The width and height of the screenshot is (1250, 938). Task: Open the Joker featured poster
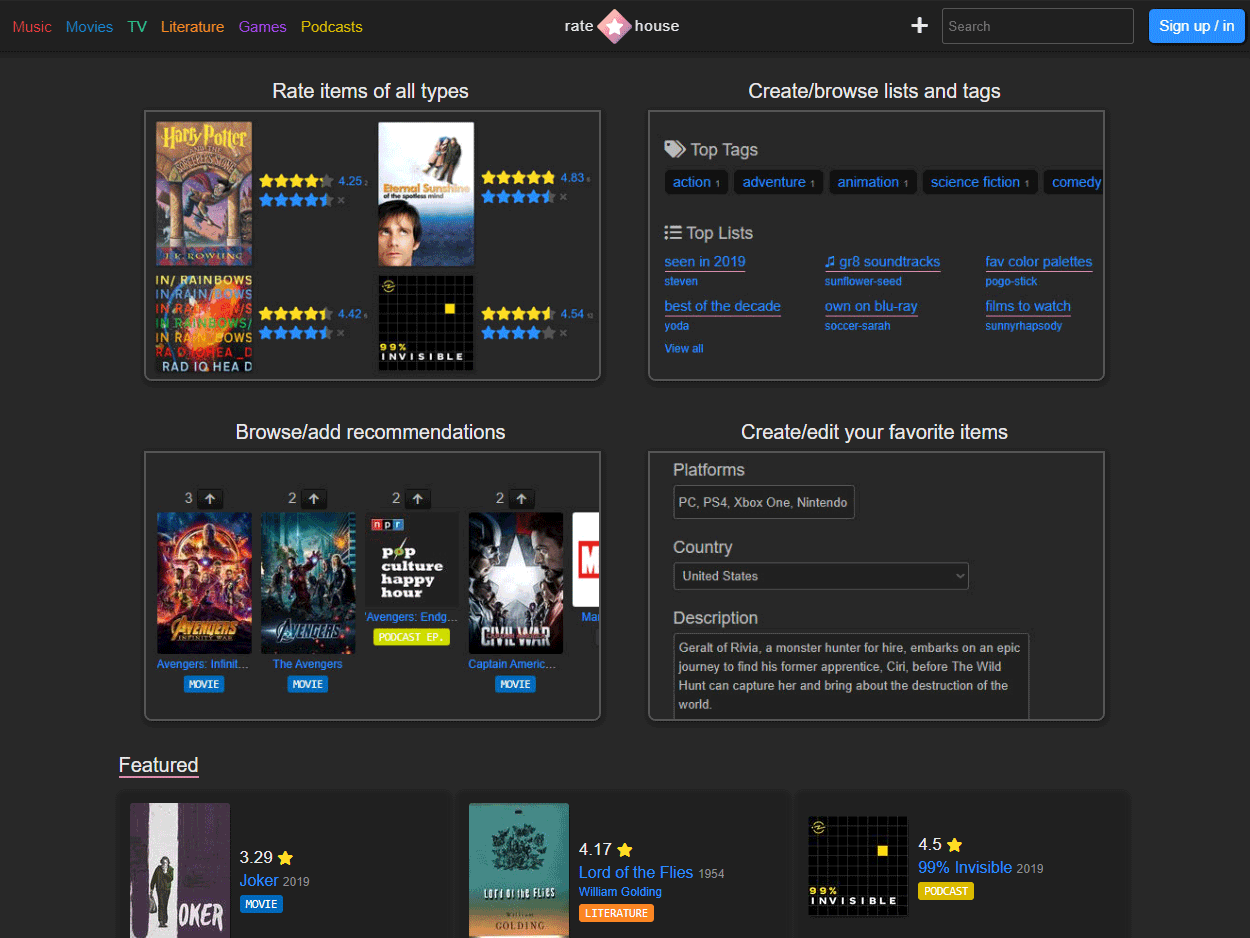180,870
